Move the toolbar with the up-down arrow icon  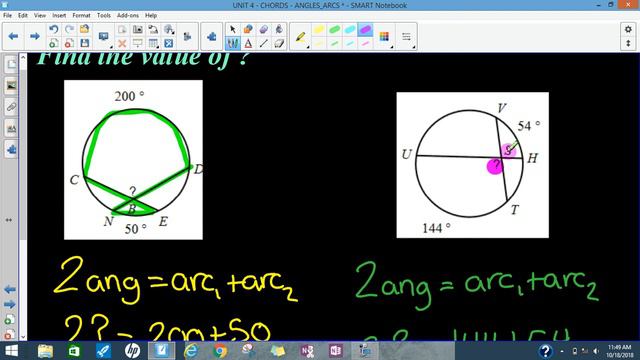tap(628, 43)
